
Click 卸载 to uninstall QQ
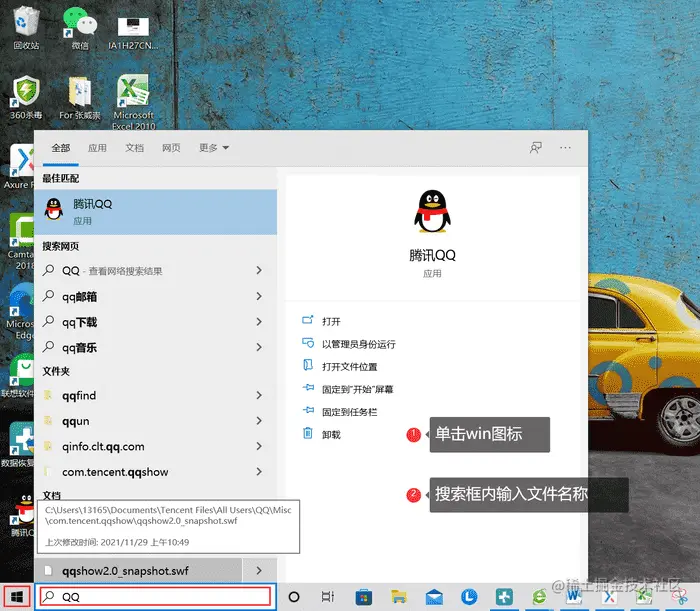click(331, 434)
